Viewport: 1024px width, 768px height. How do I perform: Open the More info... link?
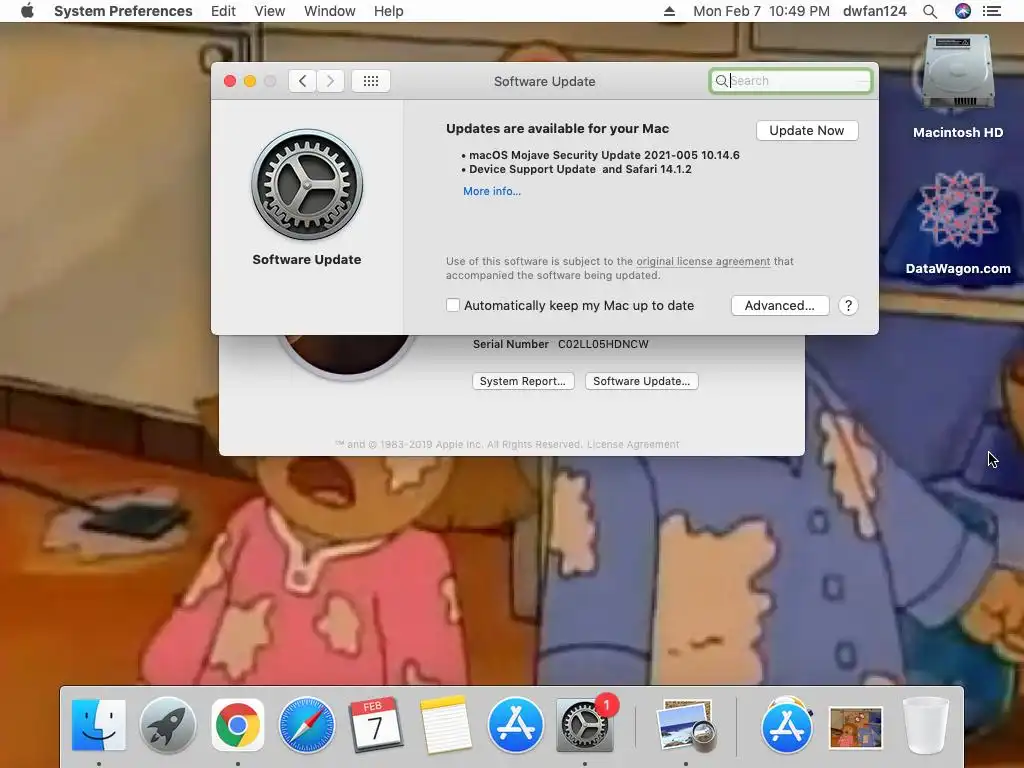point(492,191)
